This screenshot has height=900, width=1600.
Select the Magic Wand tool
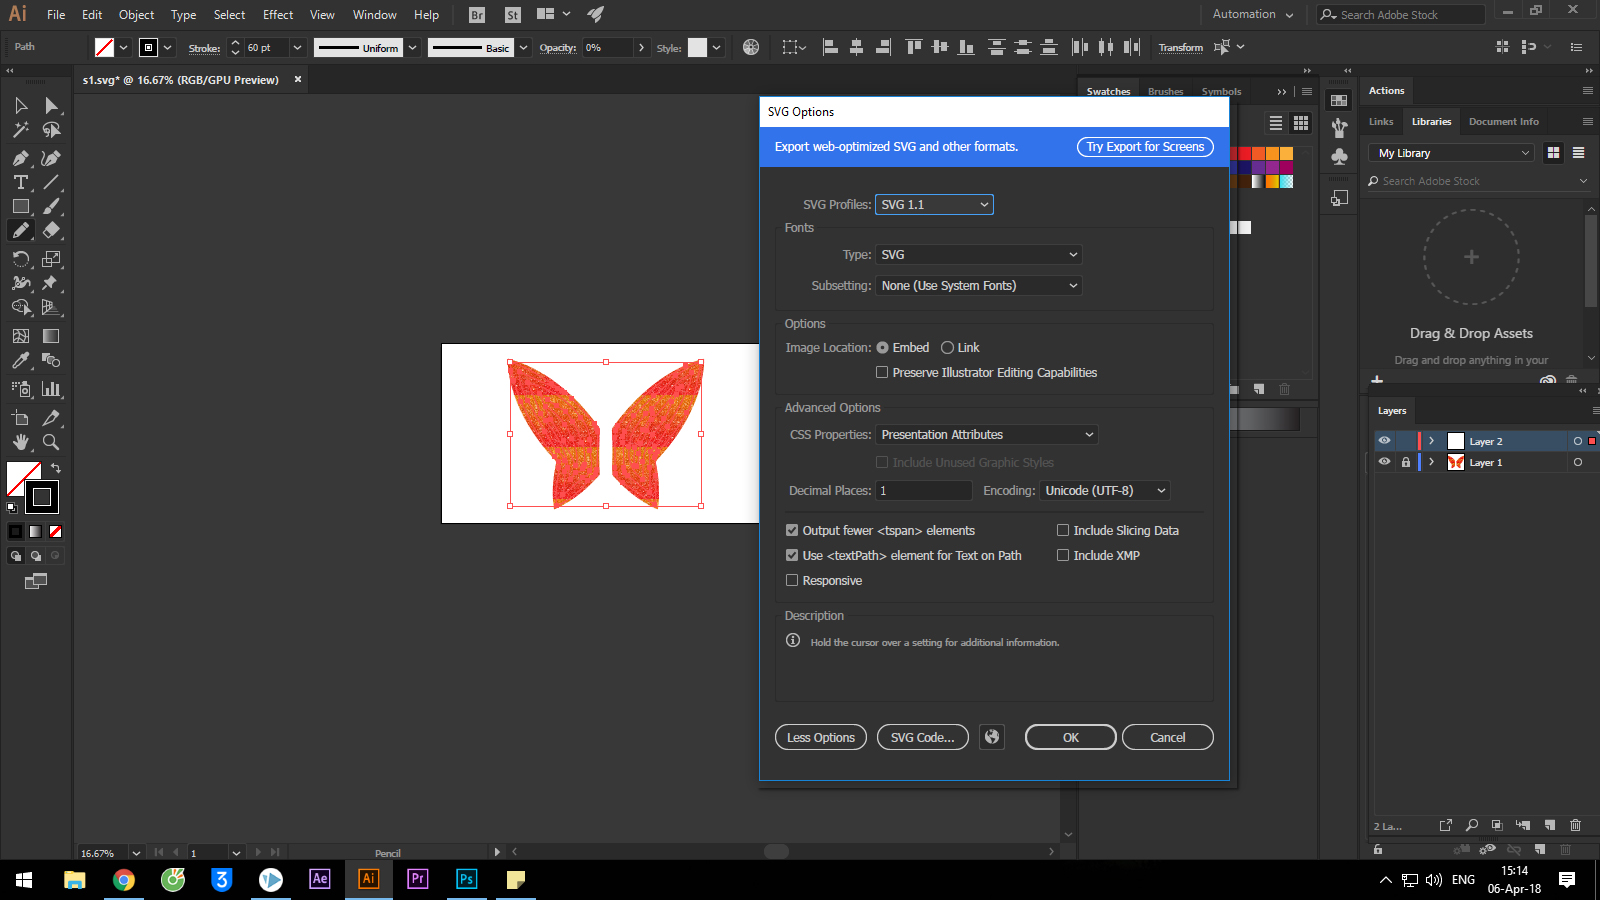21,129
